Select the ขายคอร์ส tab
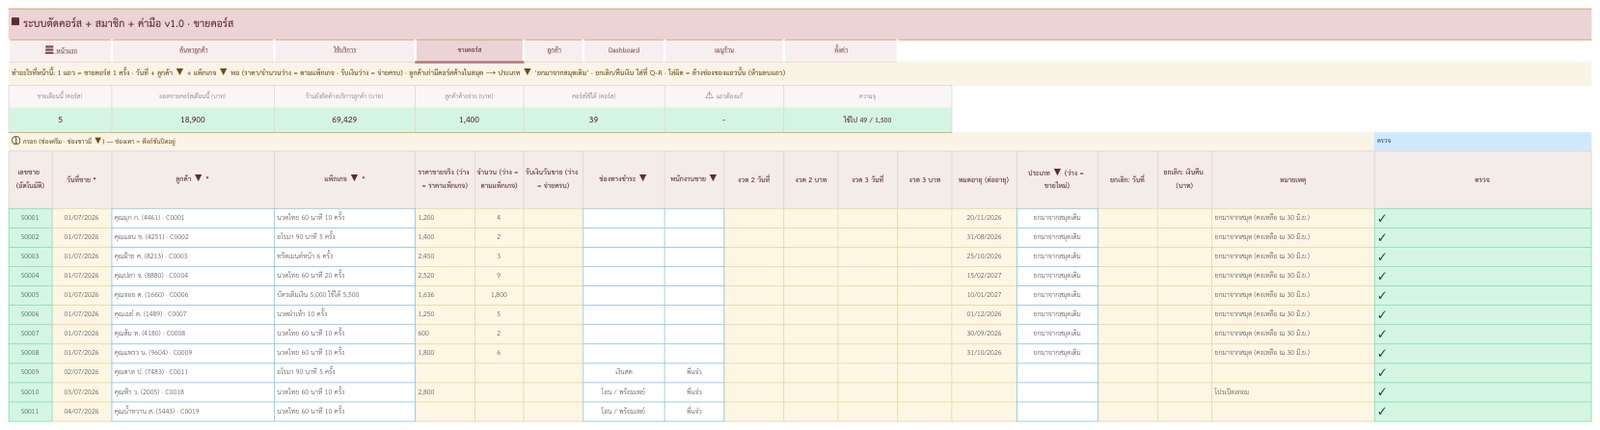Image resolution: width=1600 pixels, height=430 pixels. coord(469,50)
